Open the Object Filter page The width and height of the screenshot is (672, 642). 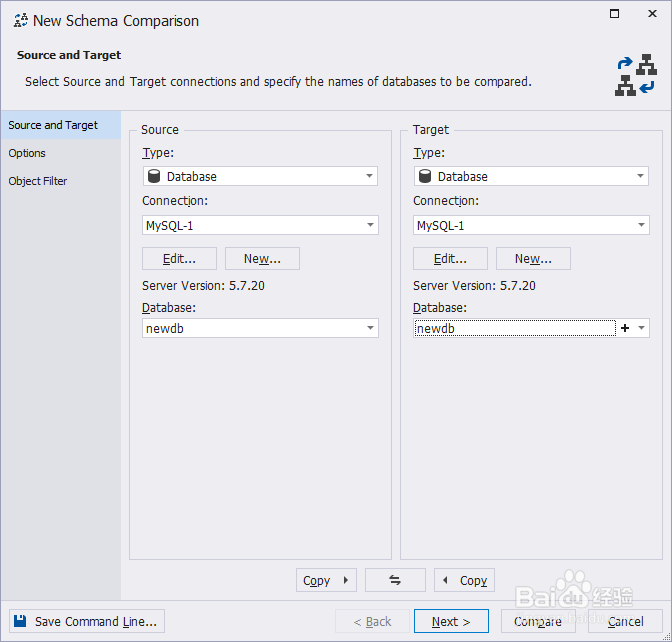coord(38,181)
